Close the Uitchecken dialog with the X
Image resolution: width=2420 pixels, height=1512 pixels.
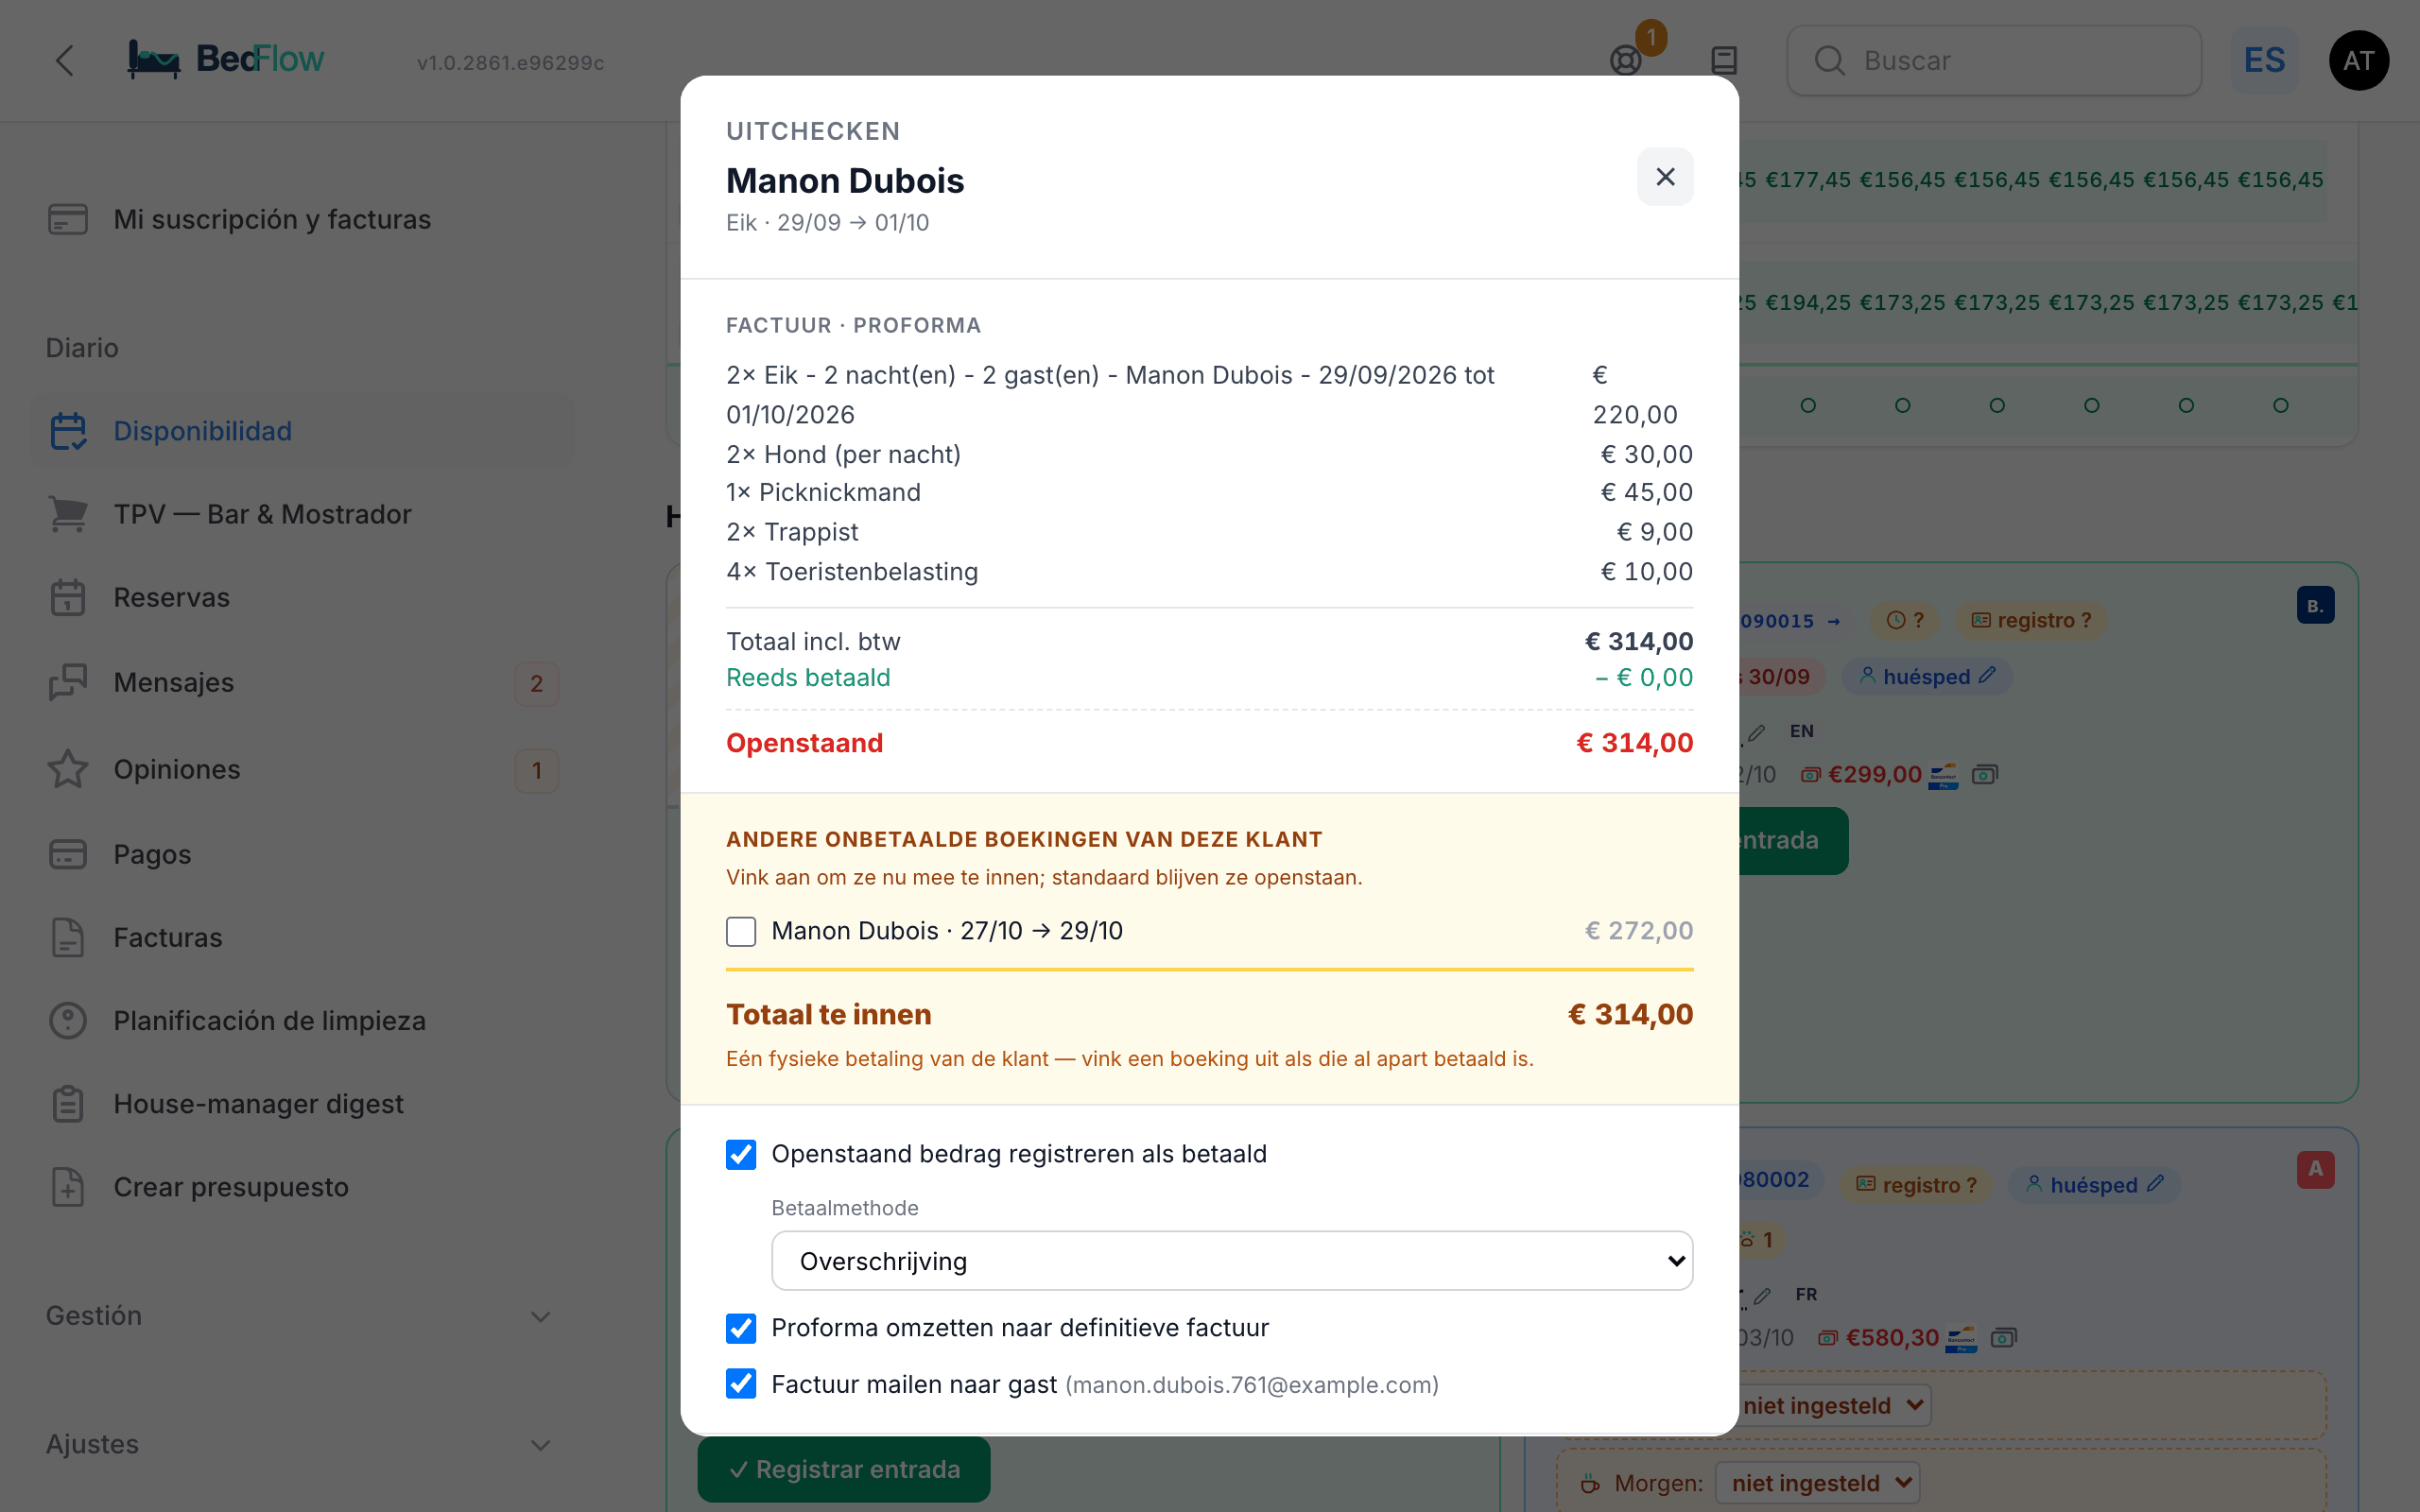pyautogui.click(x=1665, y=177)
